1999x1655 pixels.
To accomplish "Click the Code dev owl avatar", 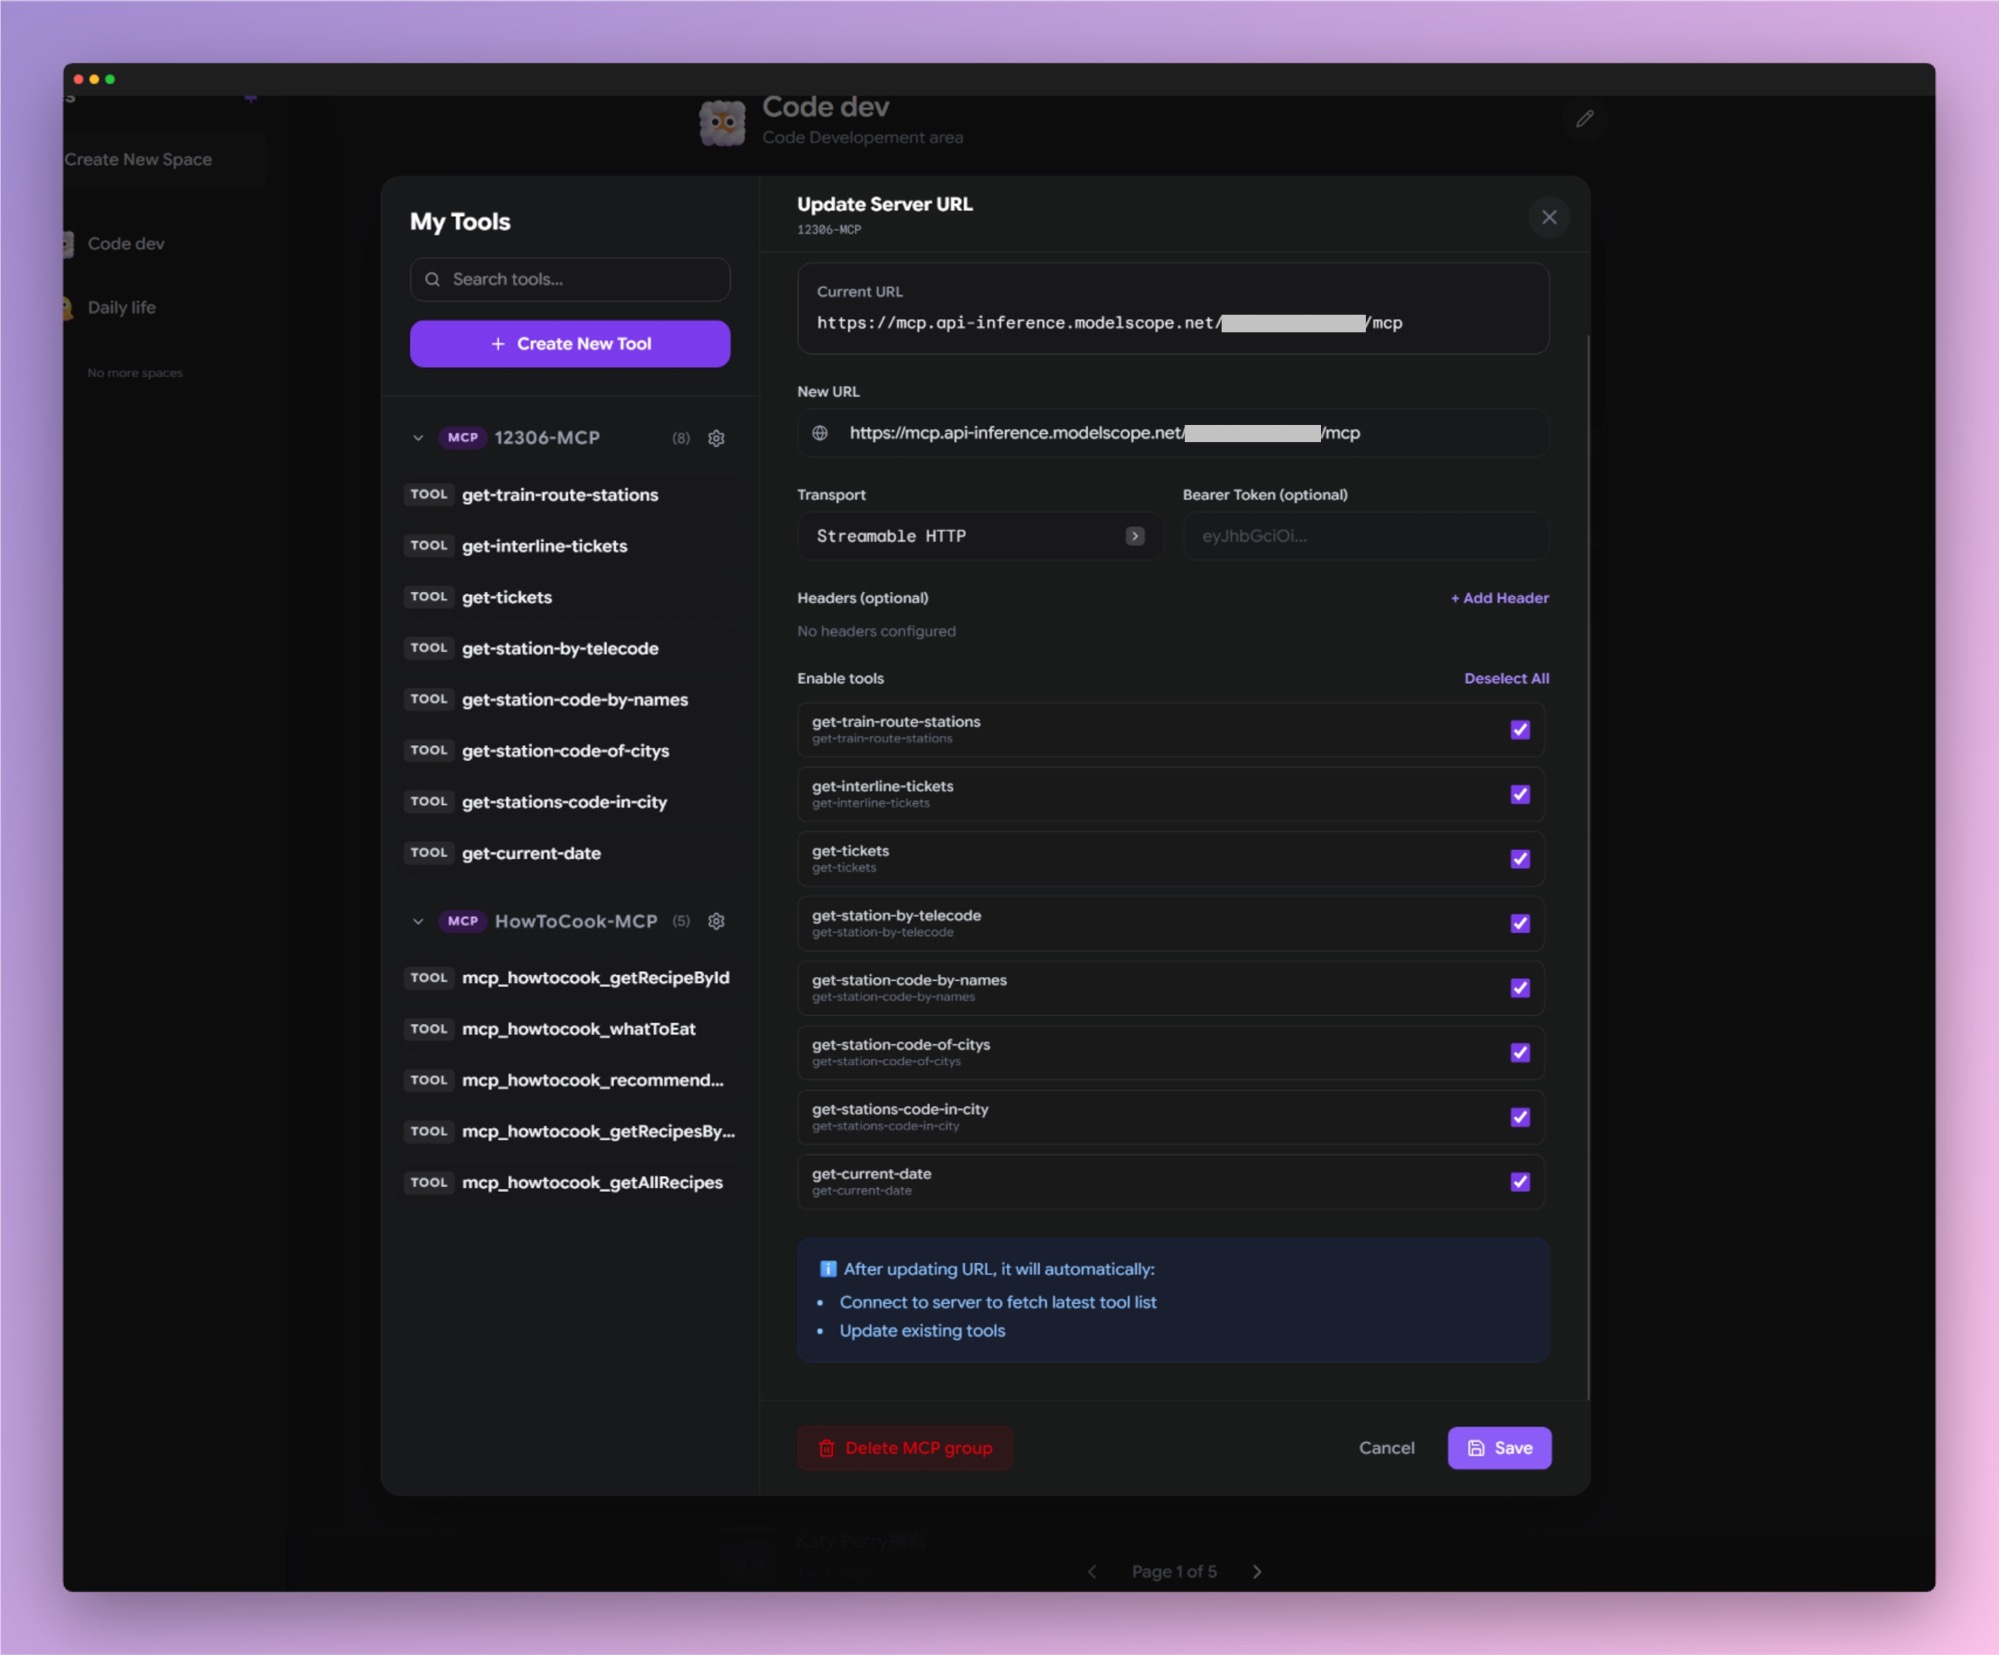I will pyautogui.click(x=722, y=123).
